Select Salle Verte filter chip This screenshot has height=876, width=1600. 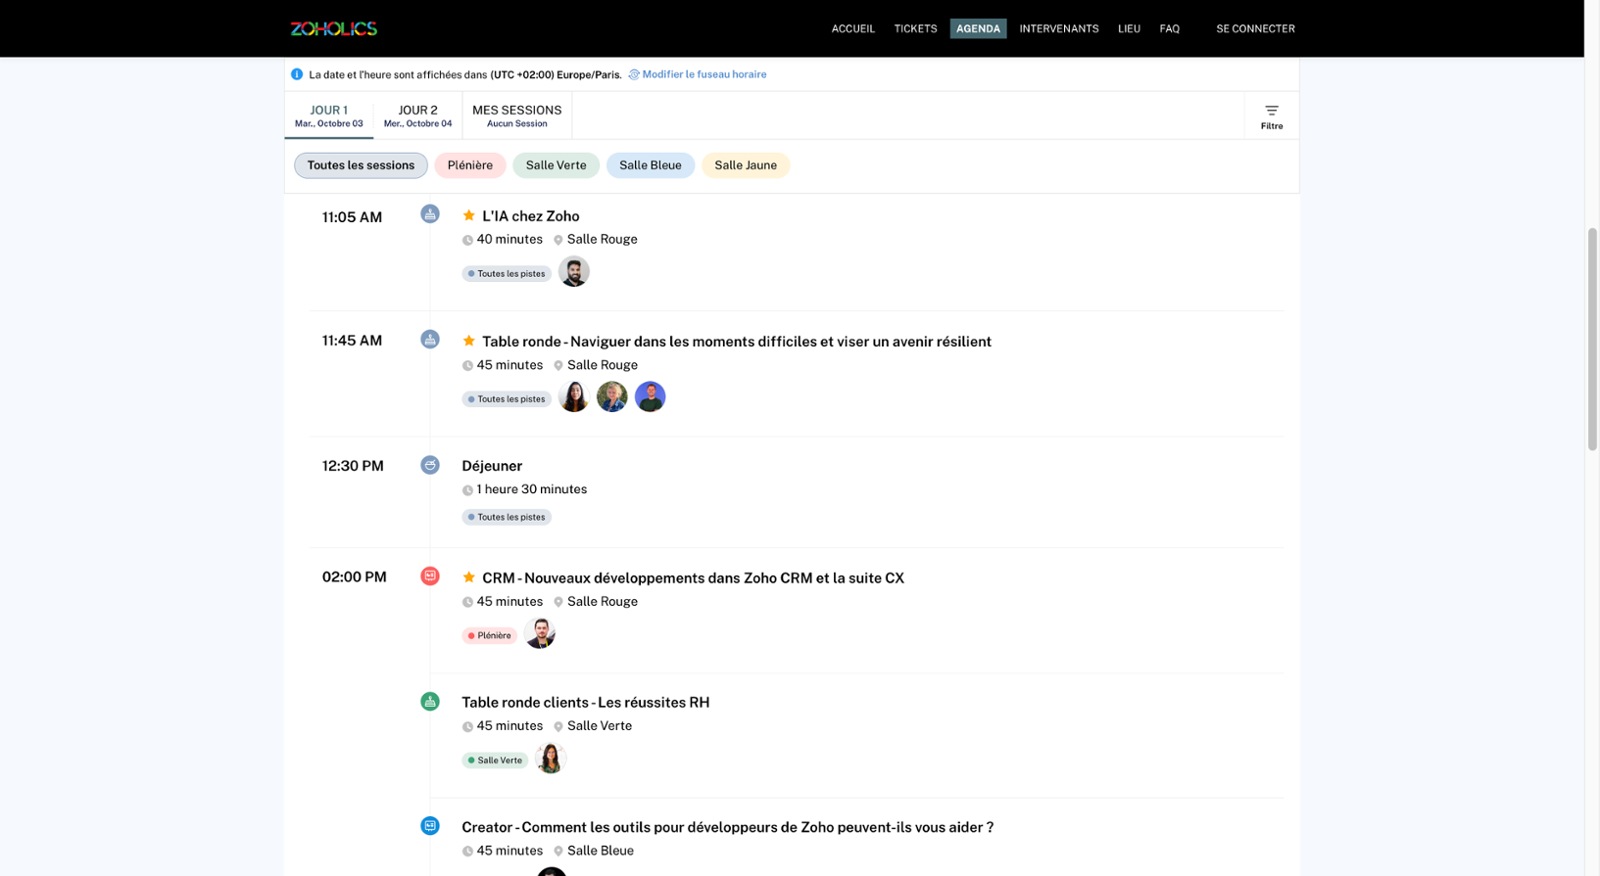(x=556, y=165)
